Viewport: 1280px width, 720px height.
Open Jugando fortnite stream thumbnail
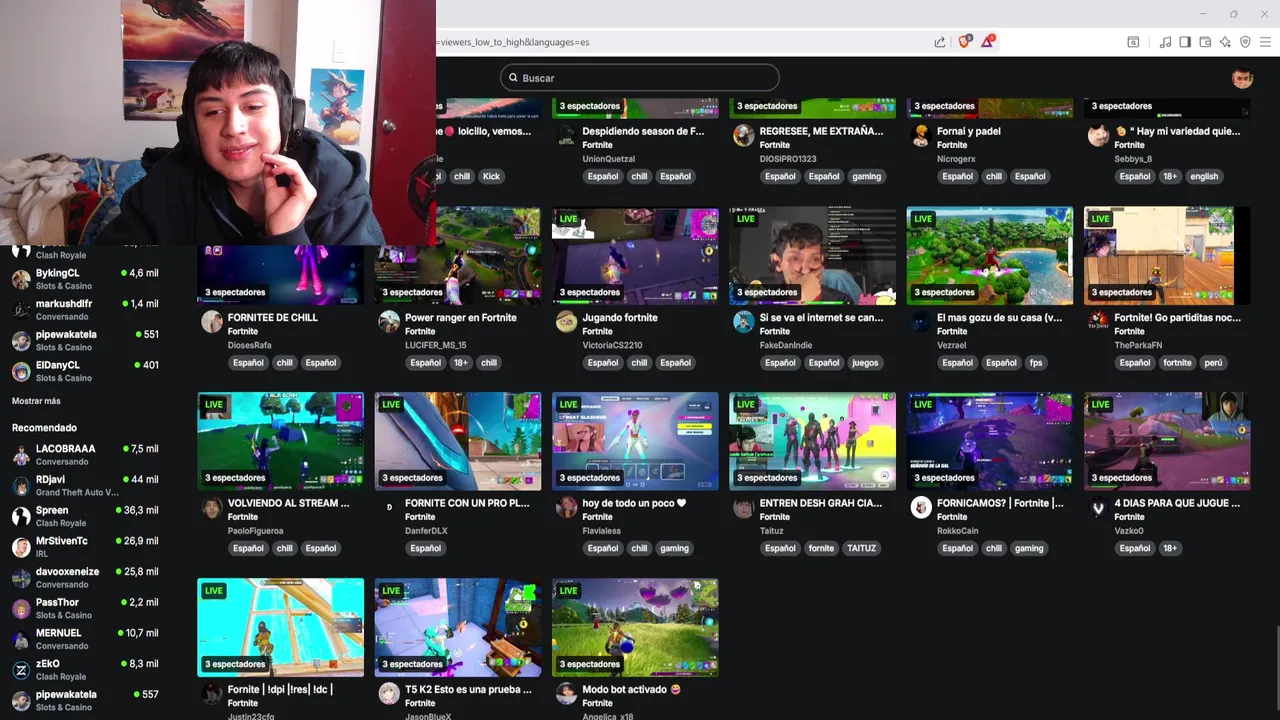(x=635, y=256)
